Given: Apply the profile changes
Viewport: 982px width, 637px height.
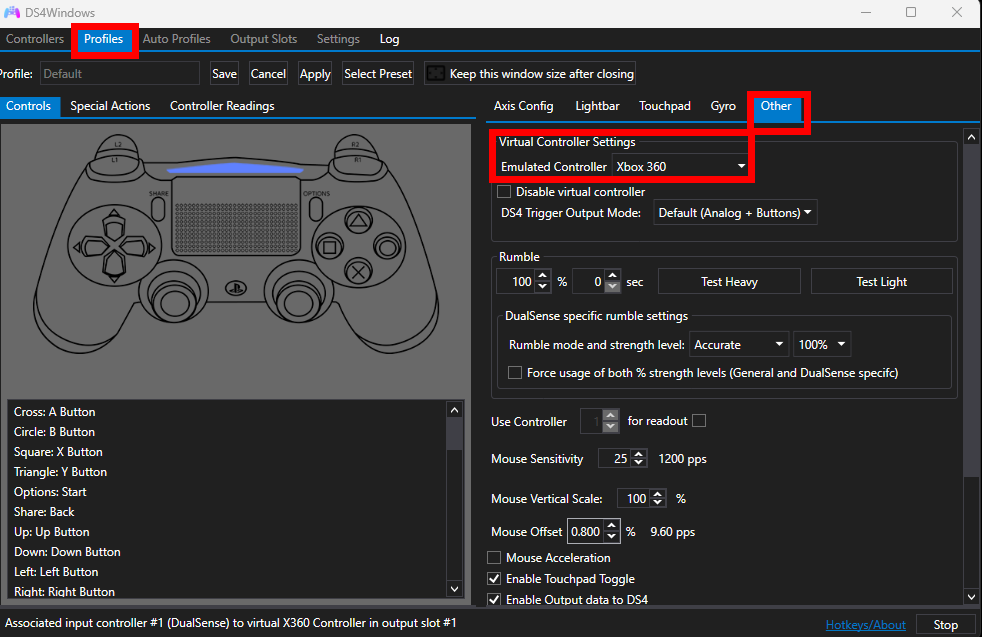Looking at the screenshot, I should (x=315, y=74).
